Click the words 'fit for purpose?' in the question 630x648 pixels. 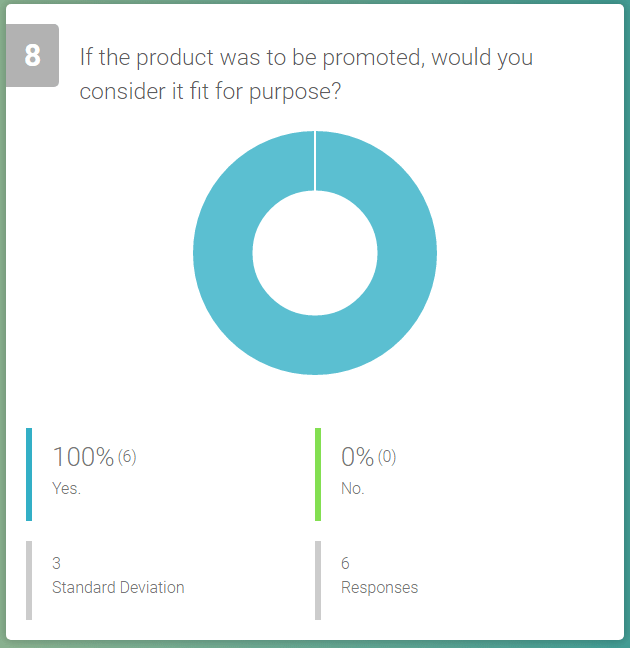(x=271, y=91)
